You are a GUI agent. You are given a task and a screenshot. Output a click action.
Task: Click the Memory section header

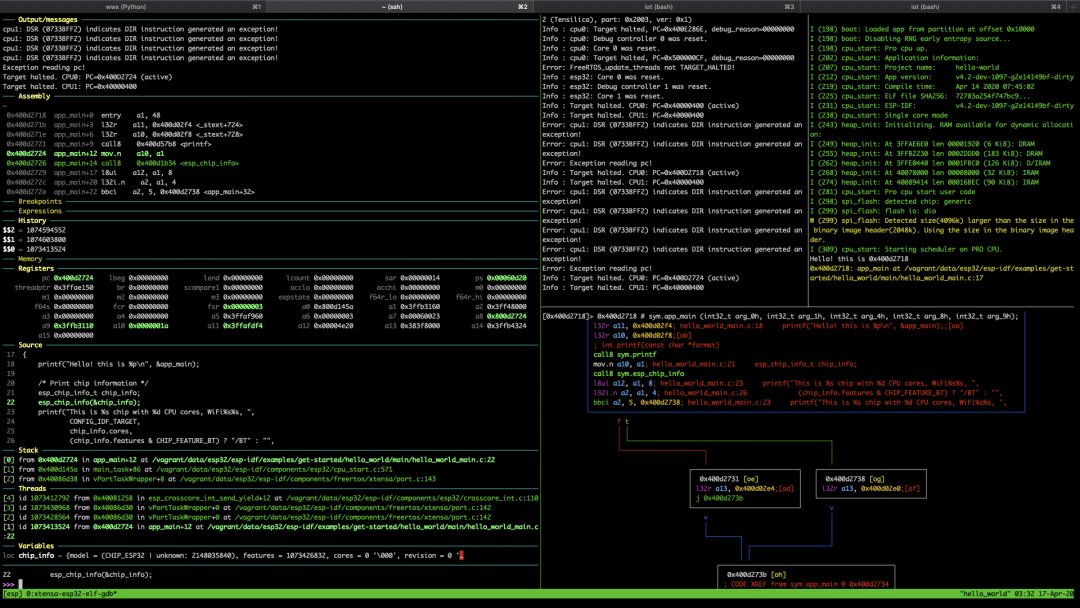tap(30, 259)
